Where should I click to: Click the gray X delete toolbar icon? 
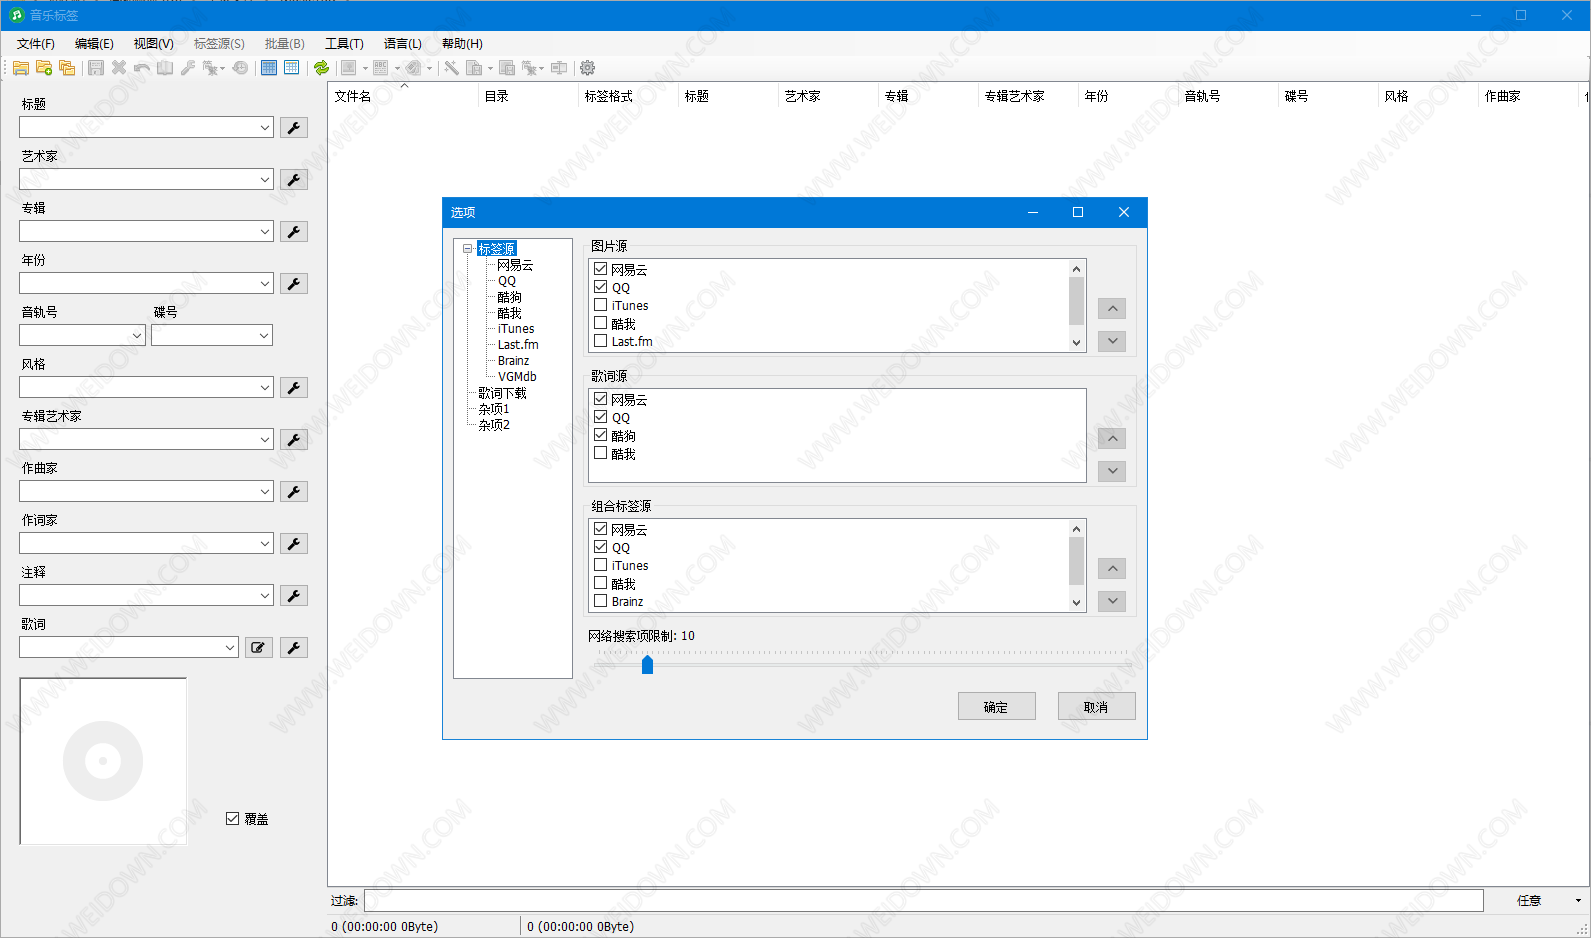coord(119,68)
